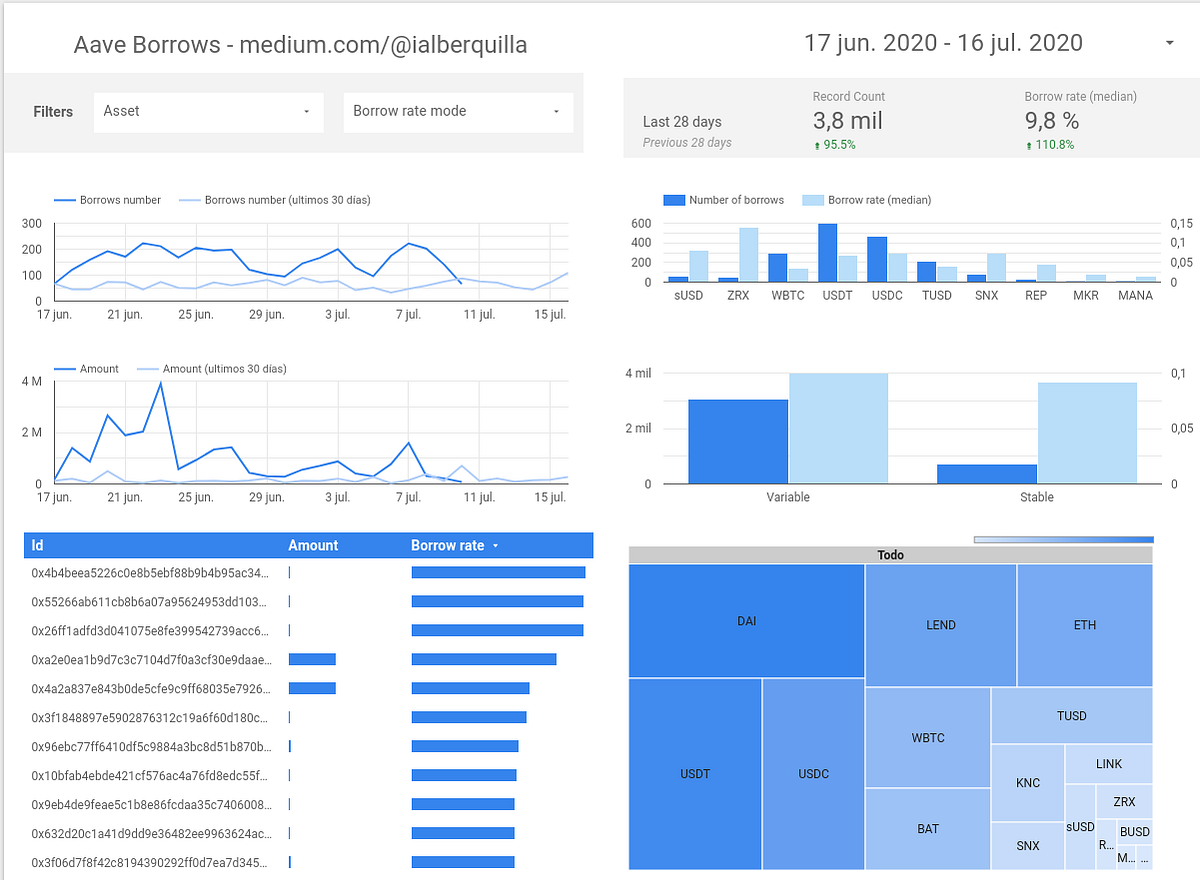Open the Asset filter dropdown

pyautogui.click(x=207, y=112)
